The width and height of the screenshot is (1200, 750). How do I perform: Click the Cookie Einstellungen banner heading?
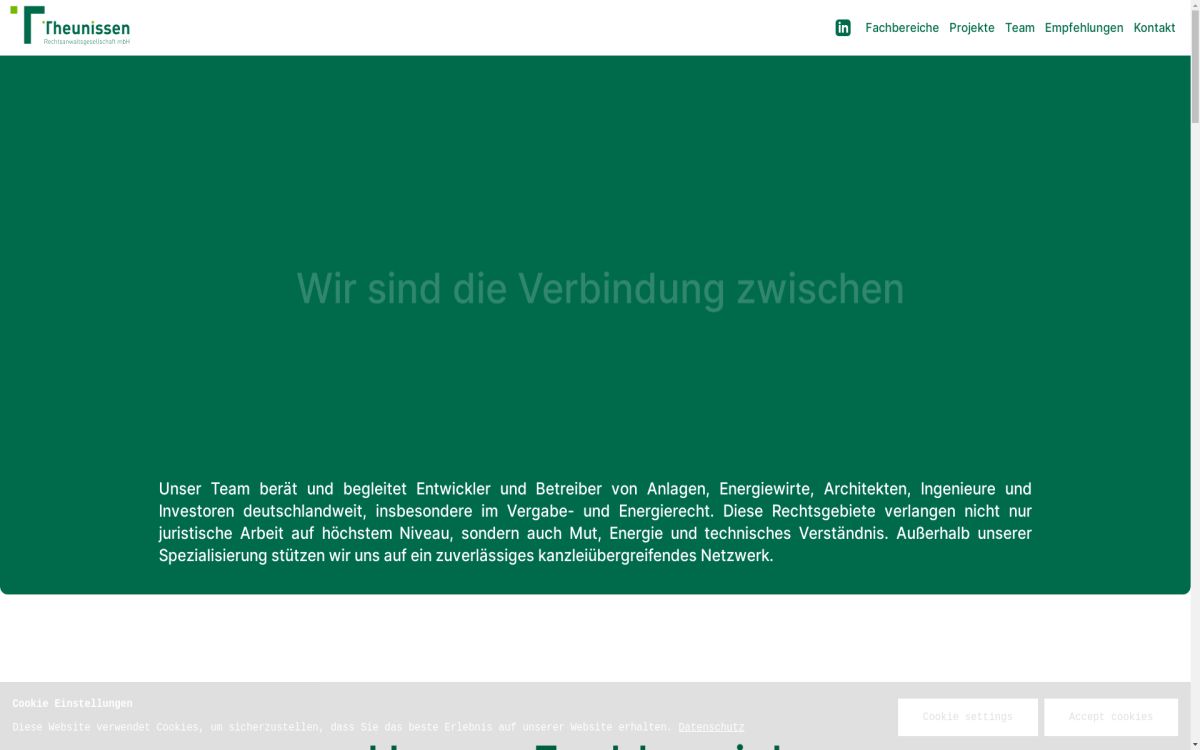click(72, 703)
